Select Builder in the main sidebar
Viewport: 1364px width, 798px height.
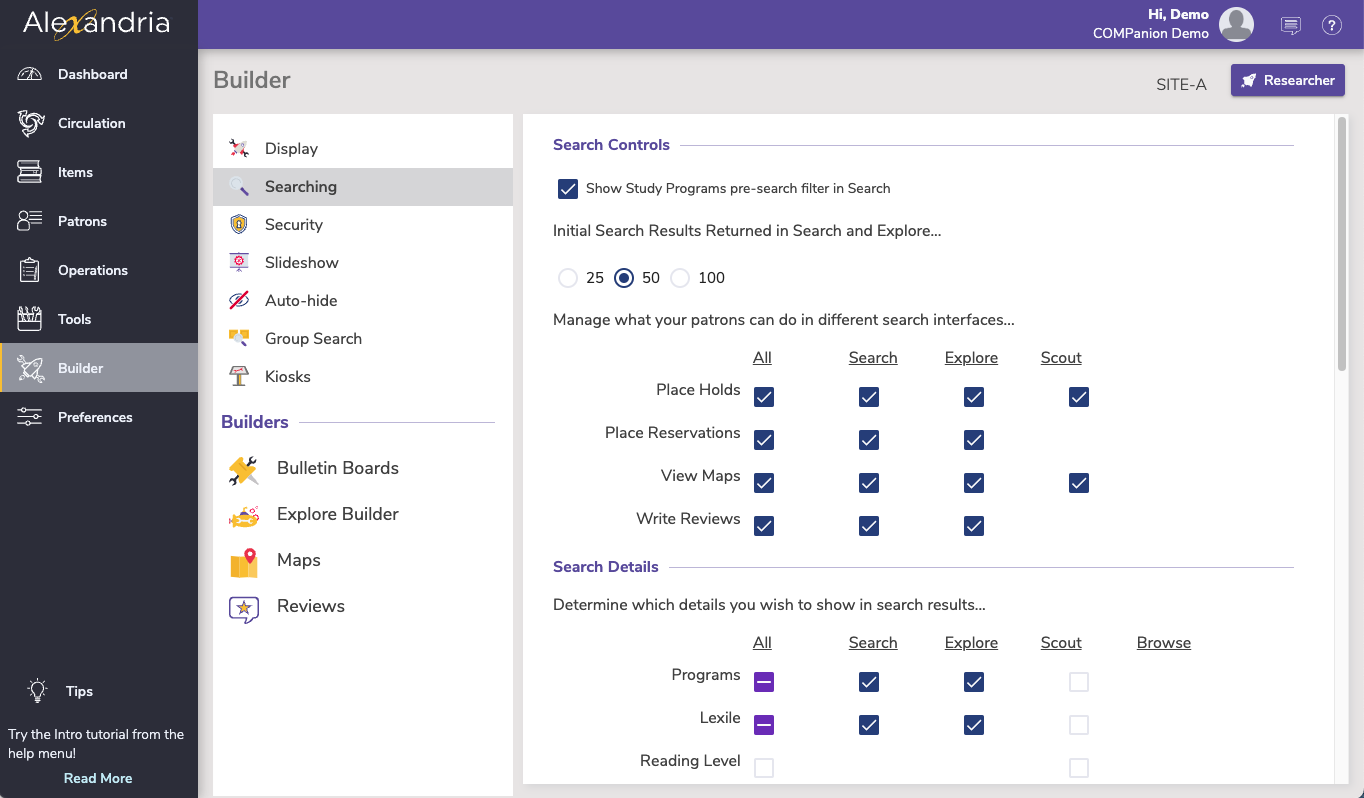(99, 368)
